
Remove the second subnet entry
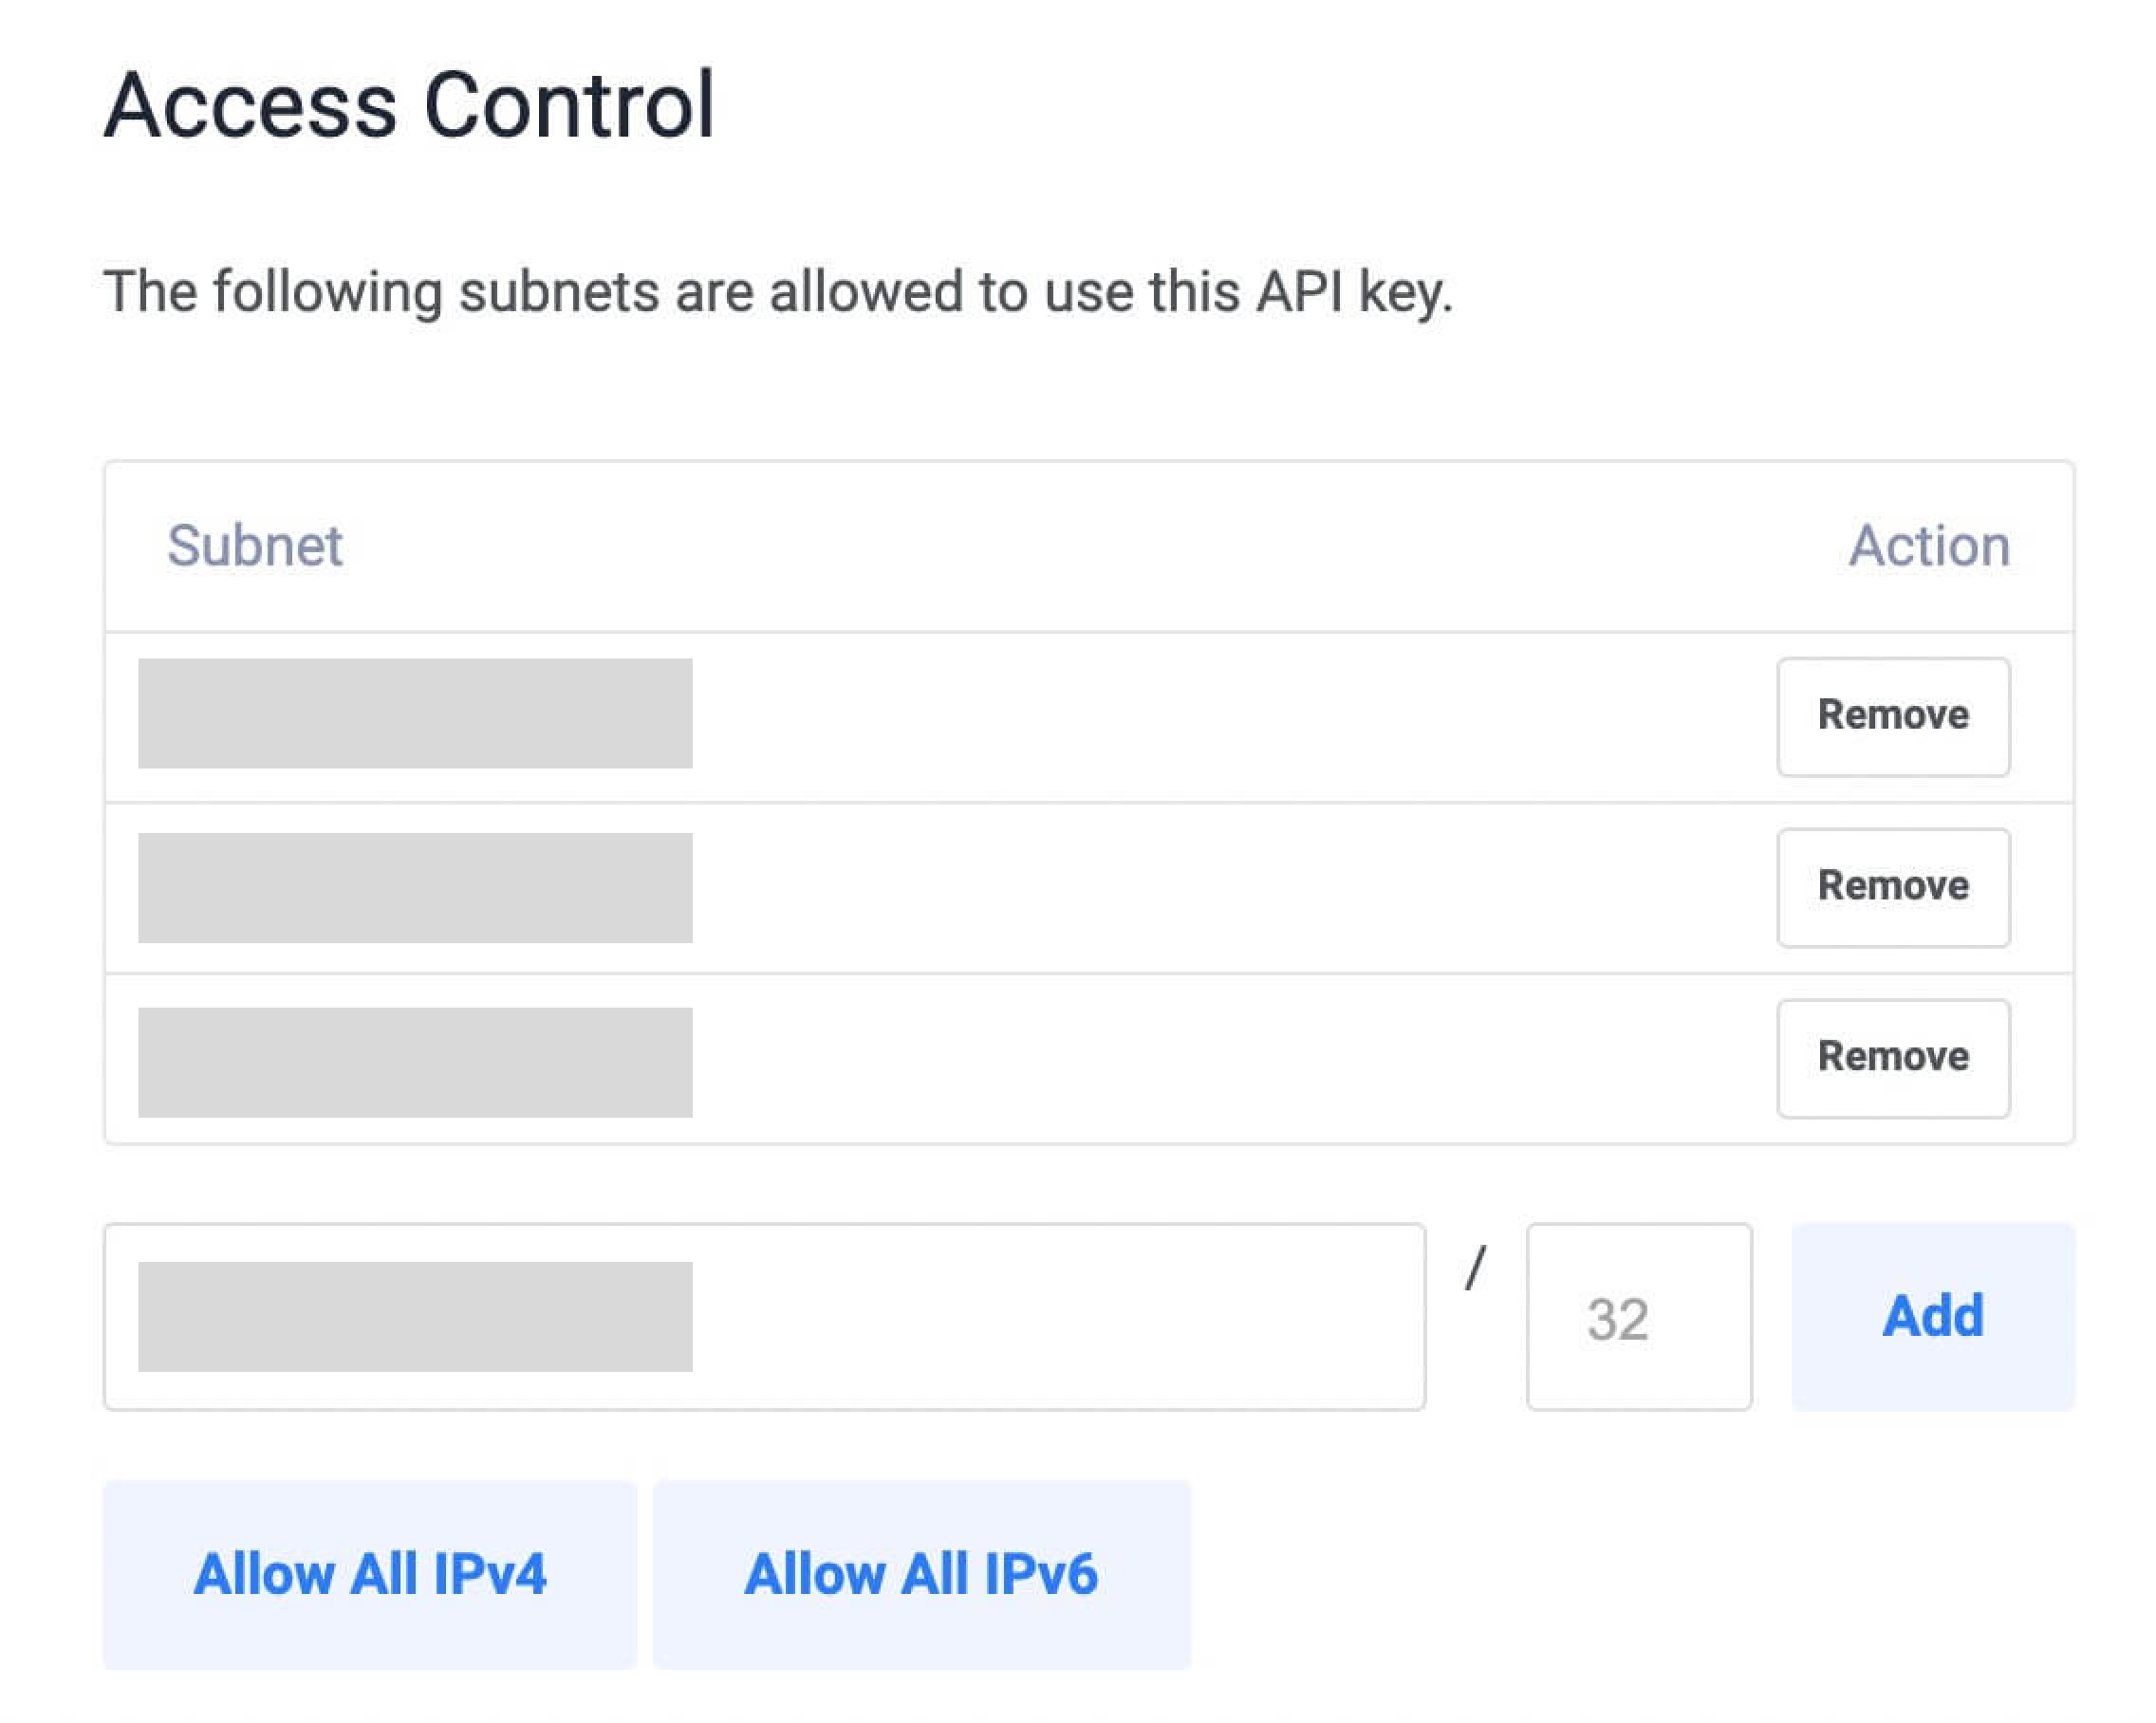coord(1892,886)
